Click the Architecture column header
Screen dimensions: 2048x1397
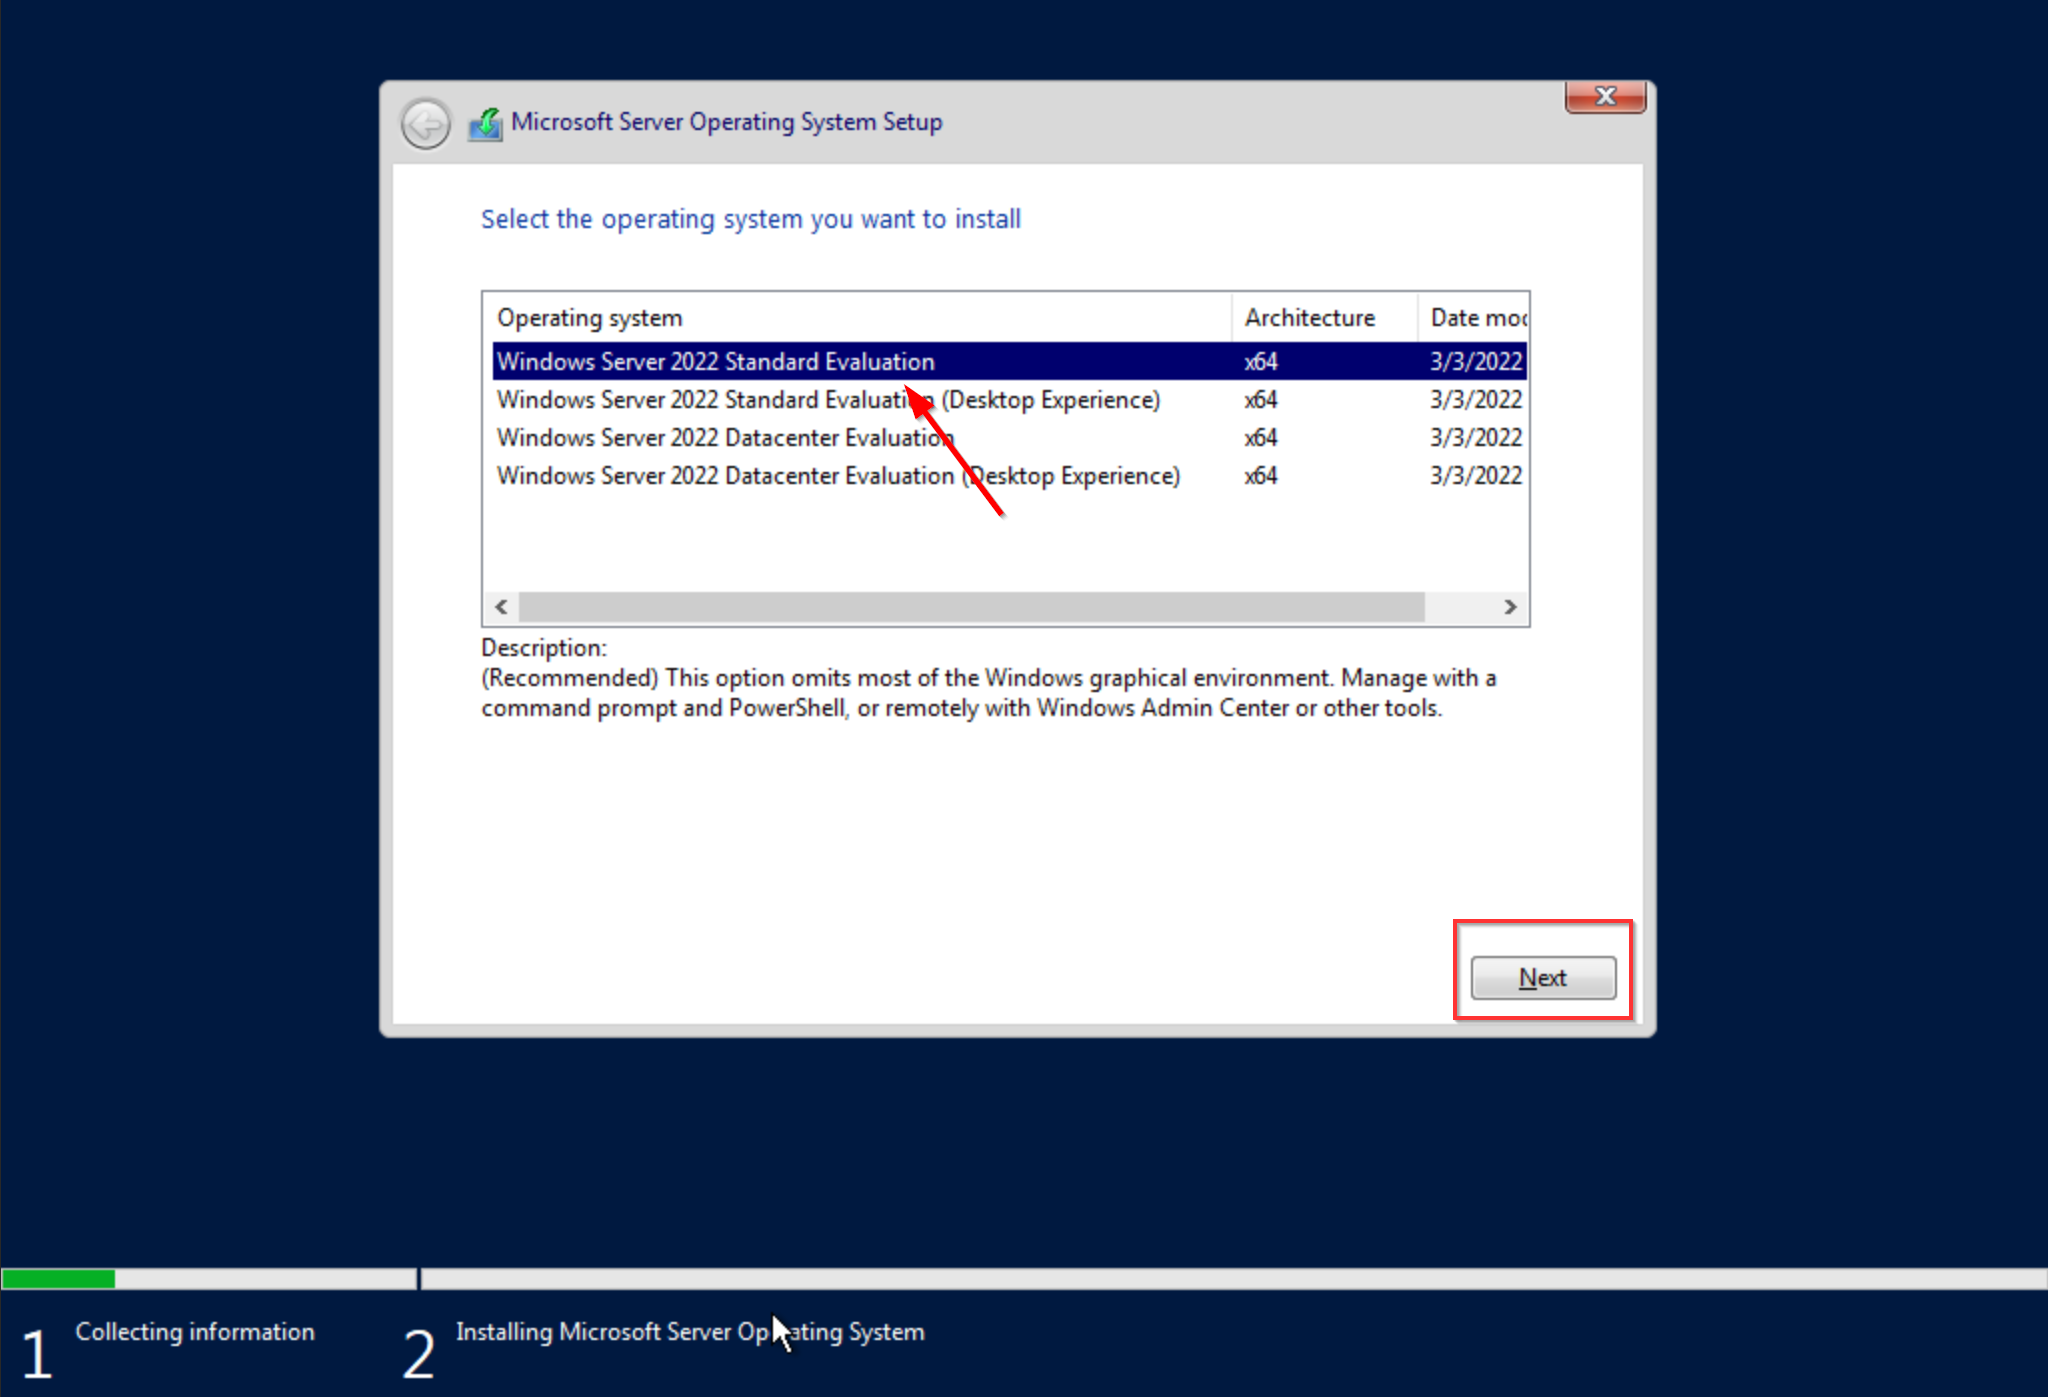click(x=1309, y=318)
